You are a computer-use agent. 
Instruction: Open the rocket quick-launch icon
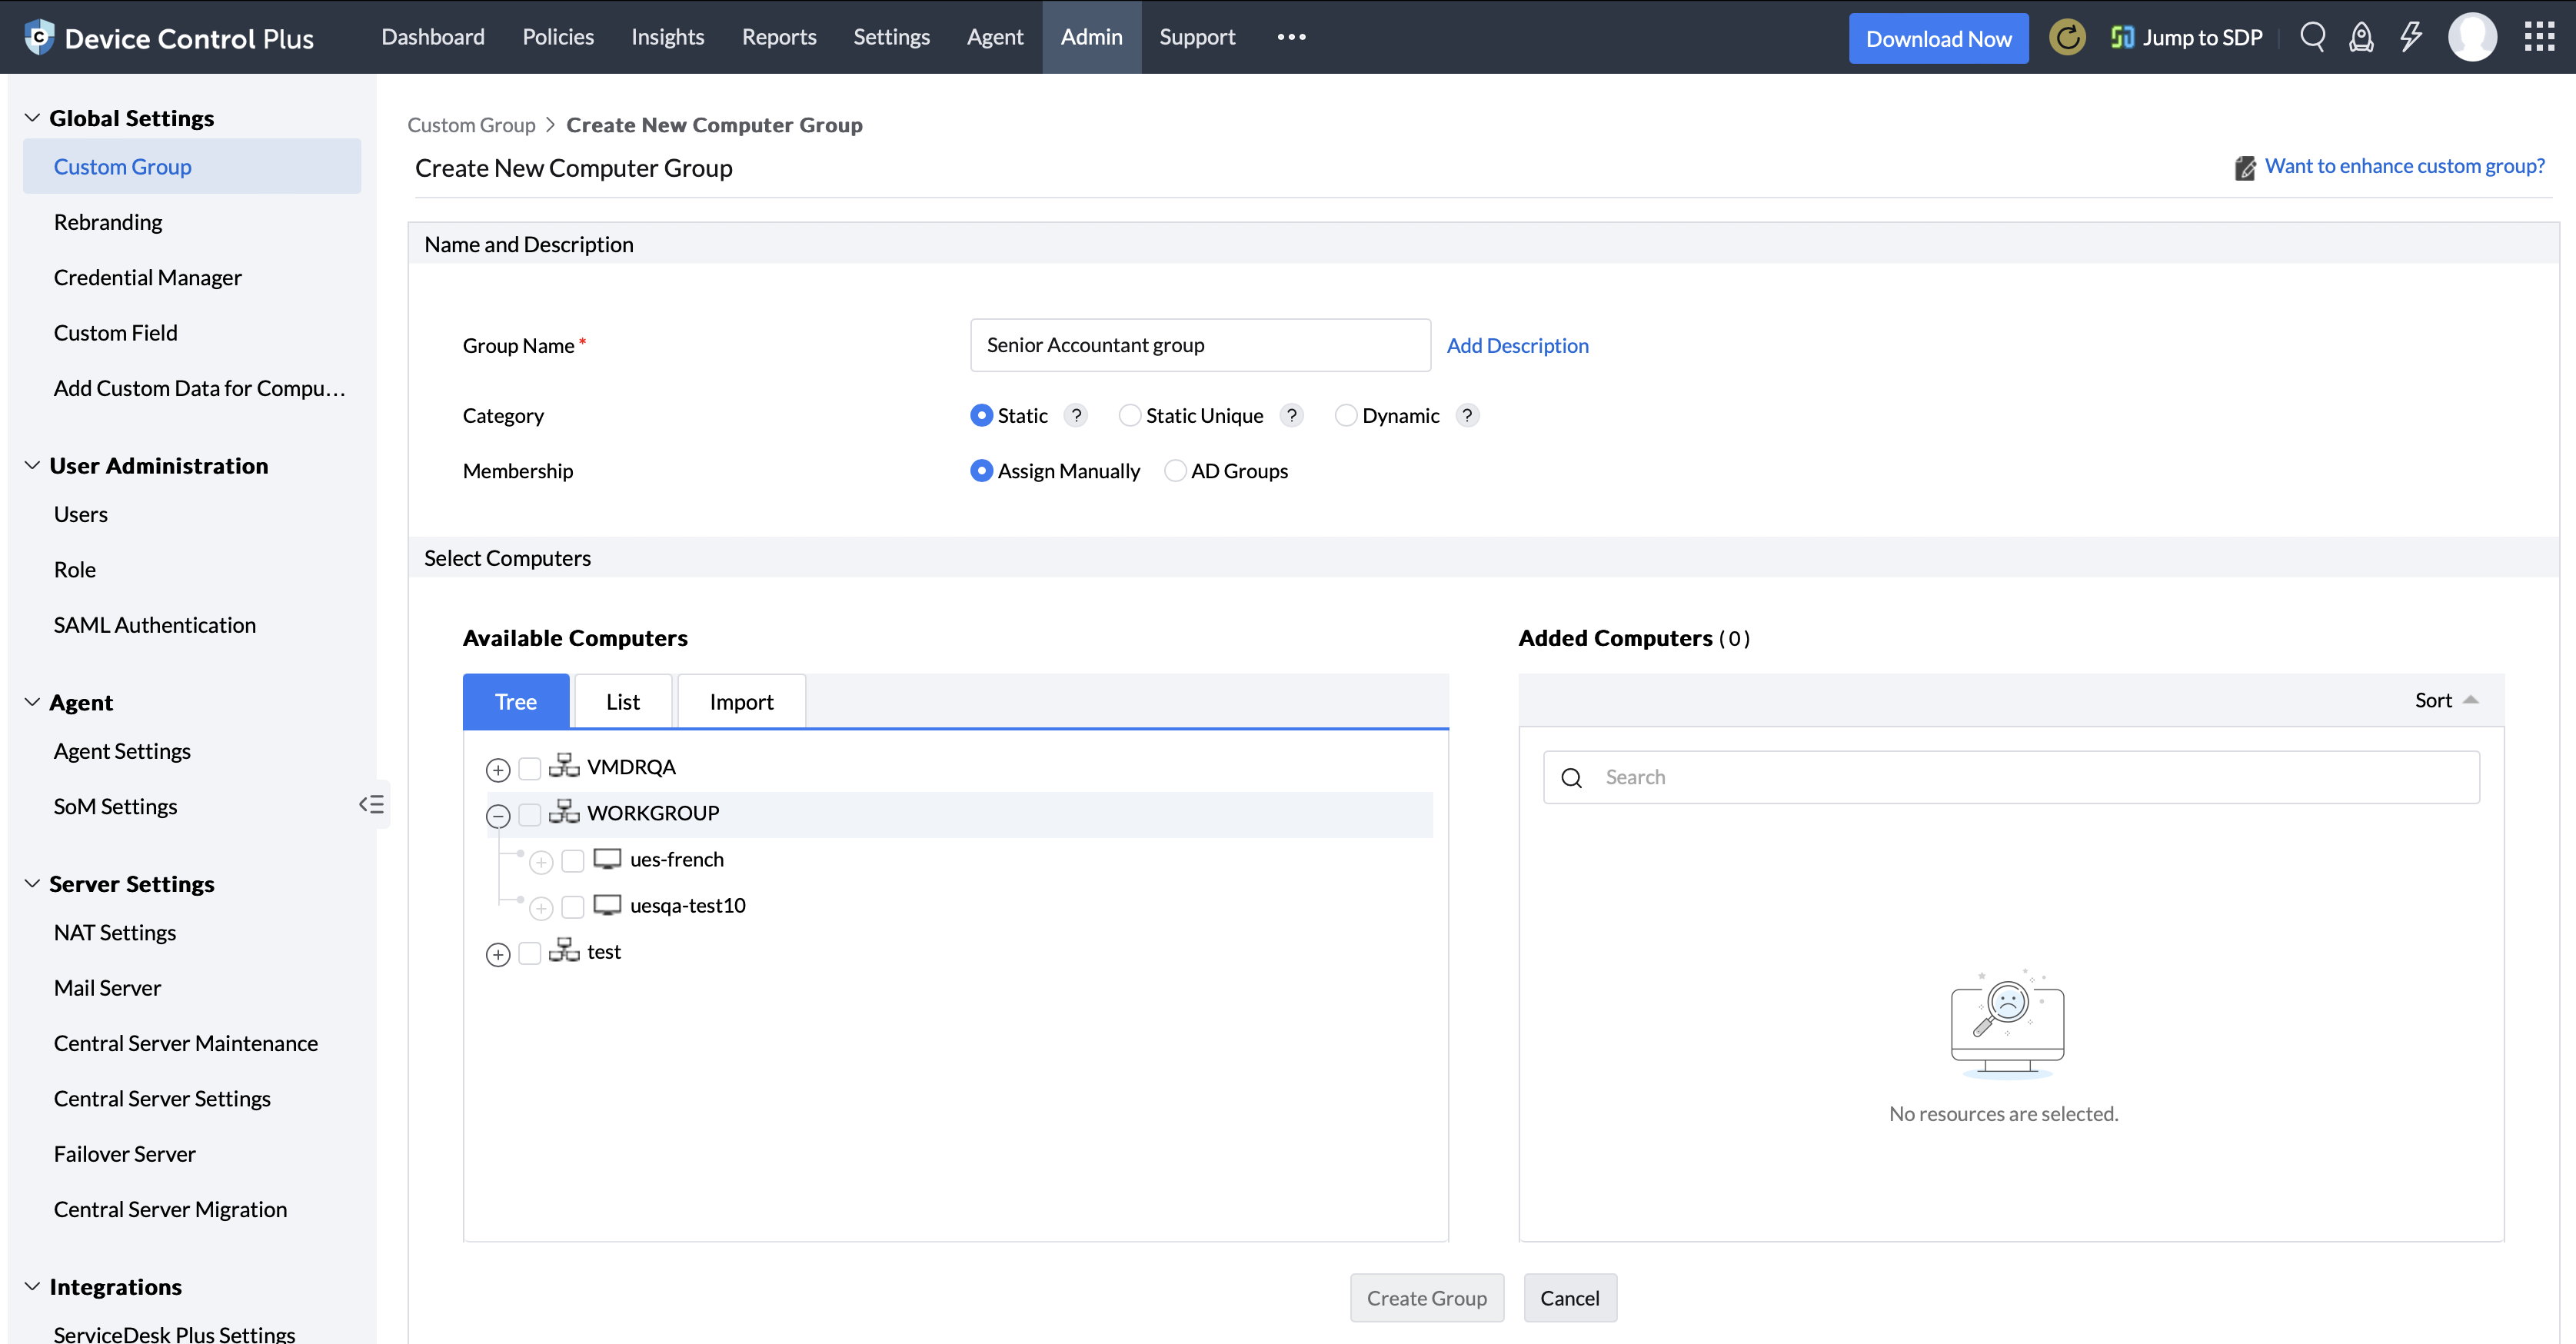coord(2361,38)
